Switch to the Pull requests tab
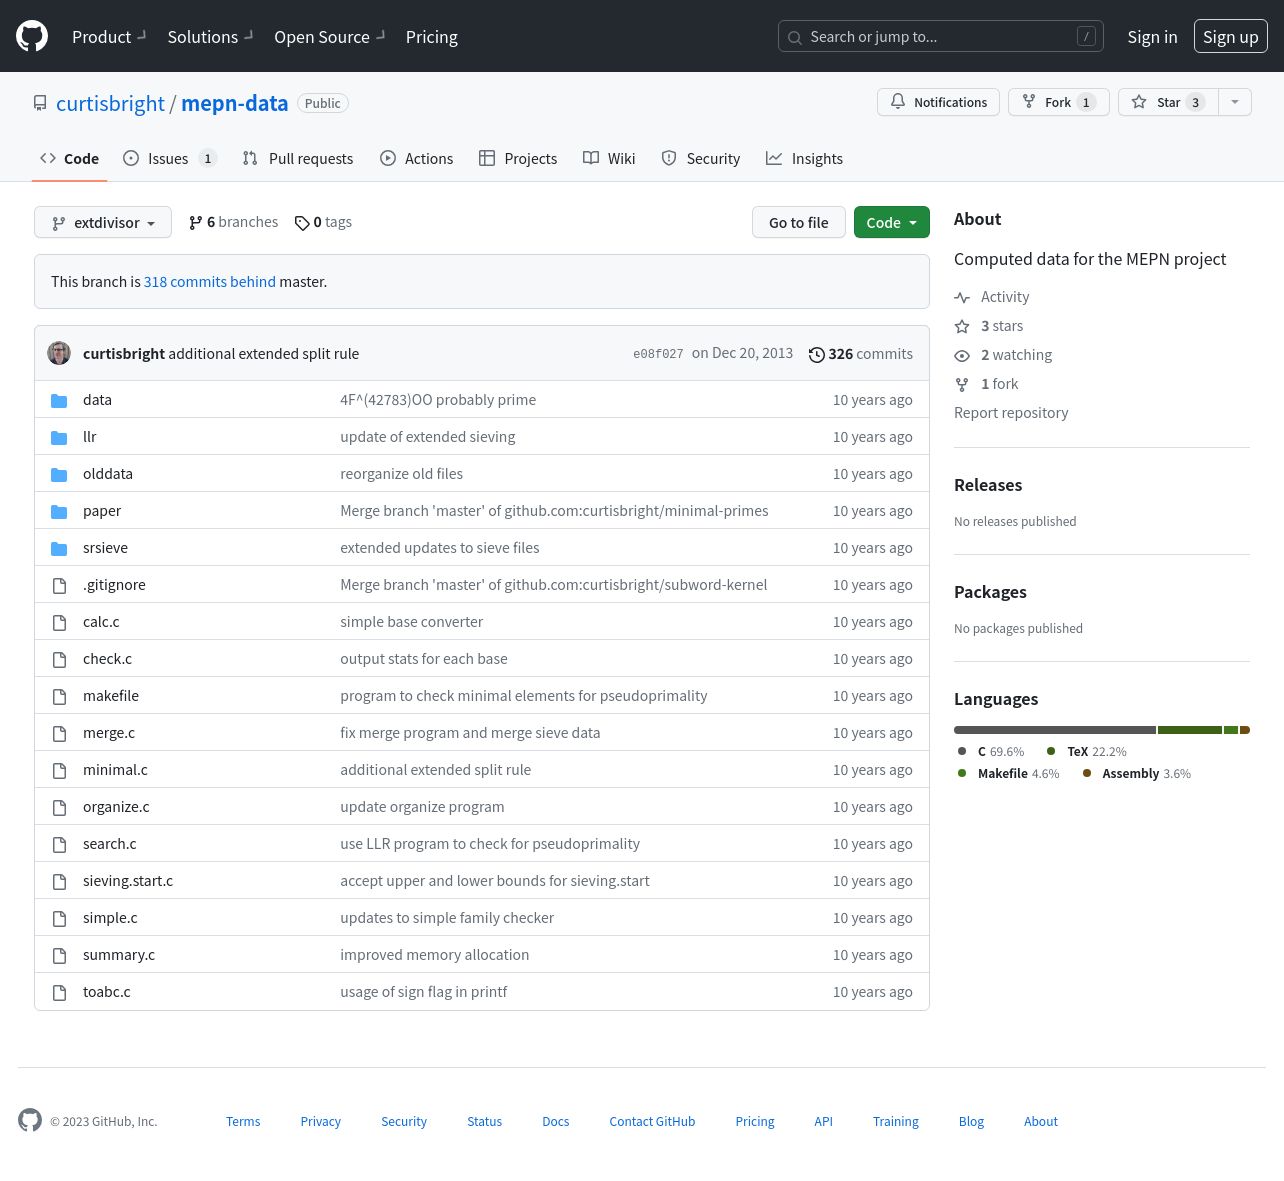This screenshot has height=1181, width=1284. tap(298, 158)
